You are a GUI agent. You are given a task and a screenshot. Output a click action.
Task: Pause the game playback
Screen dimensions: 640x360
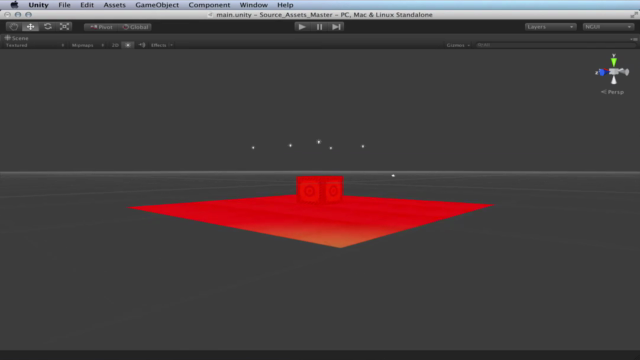pyautogui.click(x=319, y=27)
